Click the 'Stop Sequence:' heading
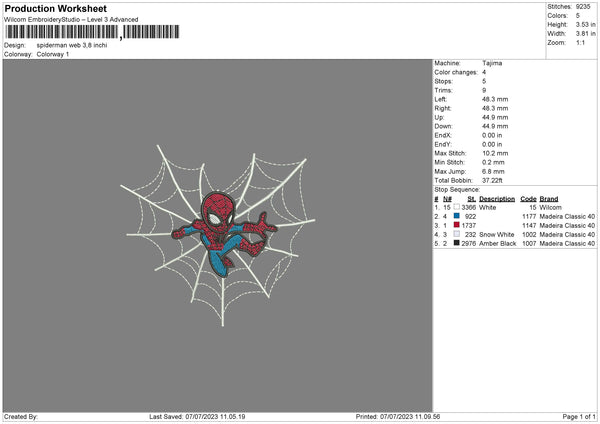600x424 pixels. pos(457,189)
